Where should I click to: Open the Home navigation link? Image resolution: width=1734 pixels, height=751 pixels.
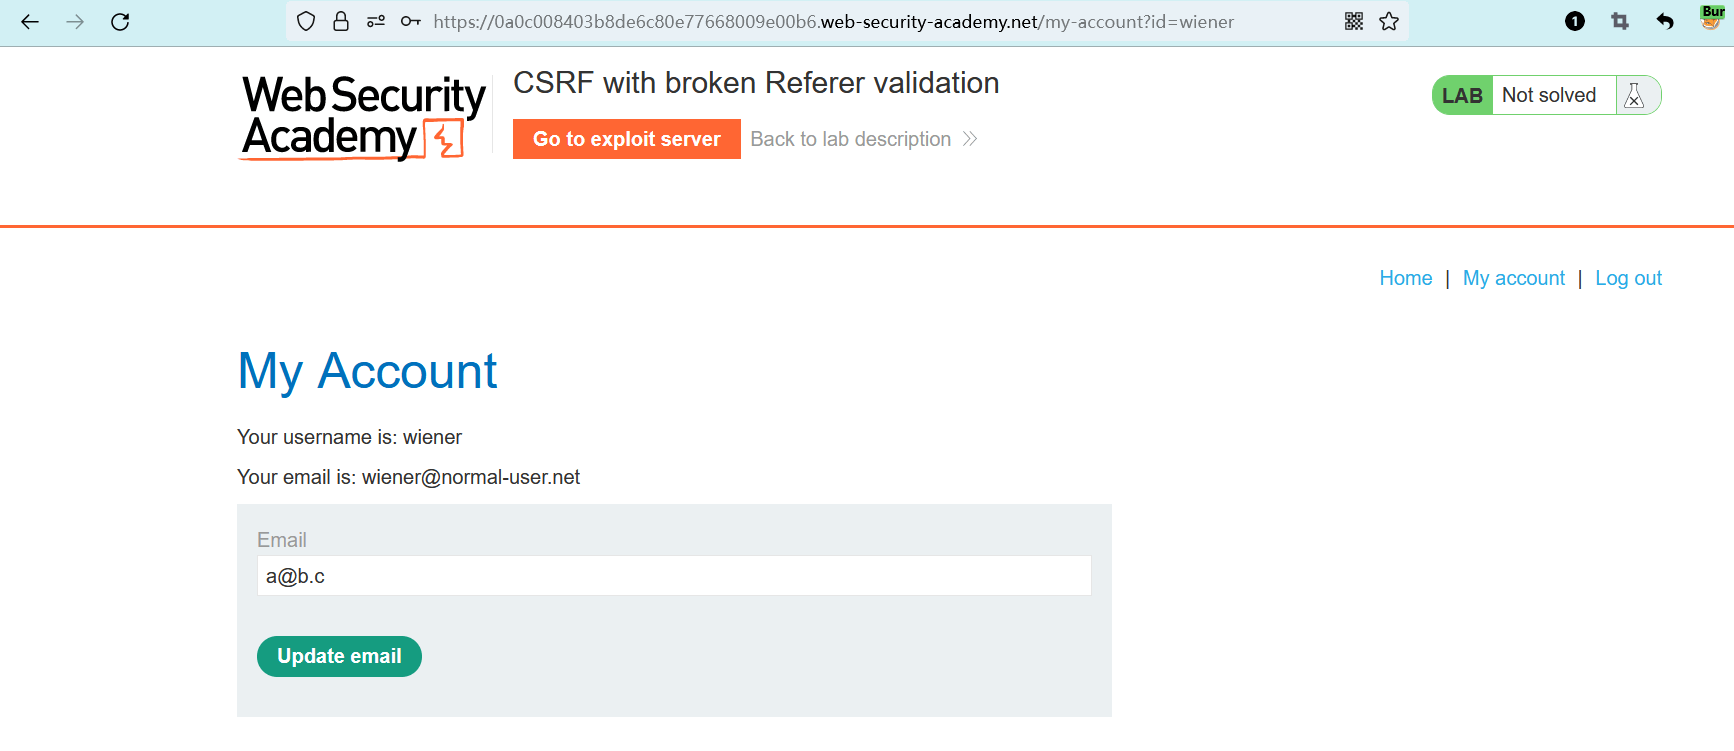point(1405,278)
